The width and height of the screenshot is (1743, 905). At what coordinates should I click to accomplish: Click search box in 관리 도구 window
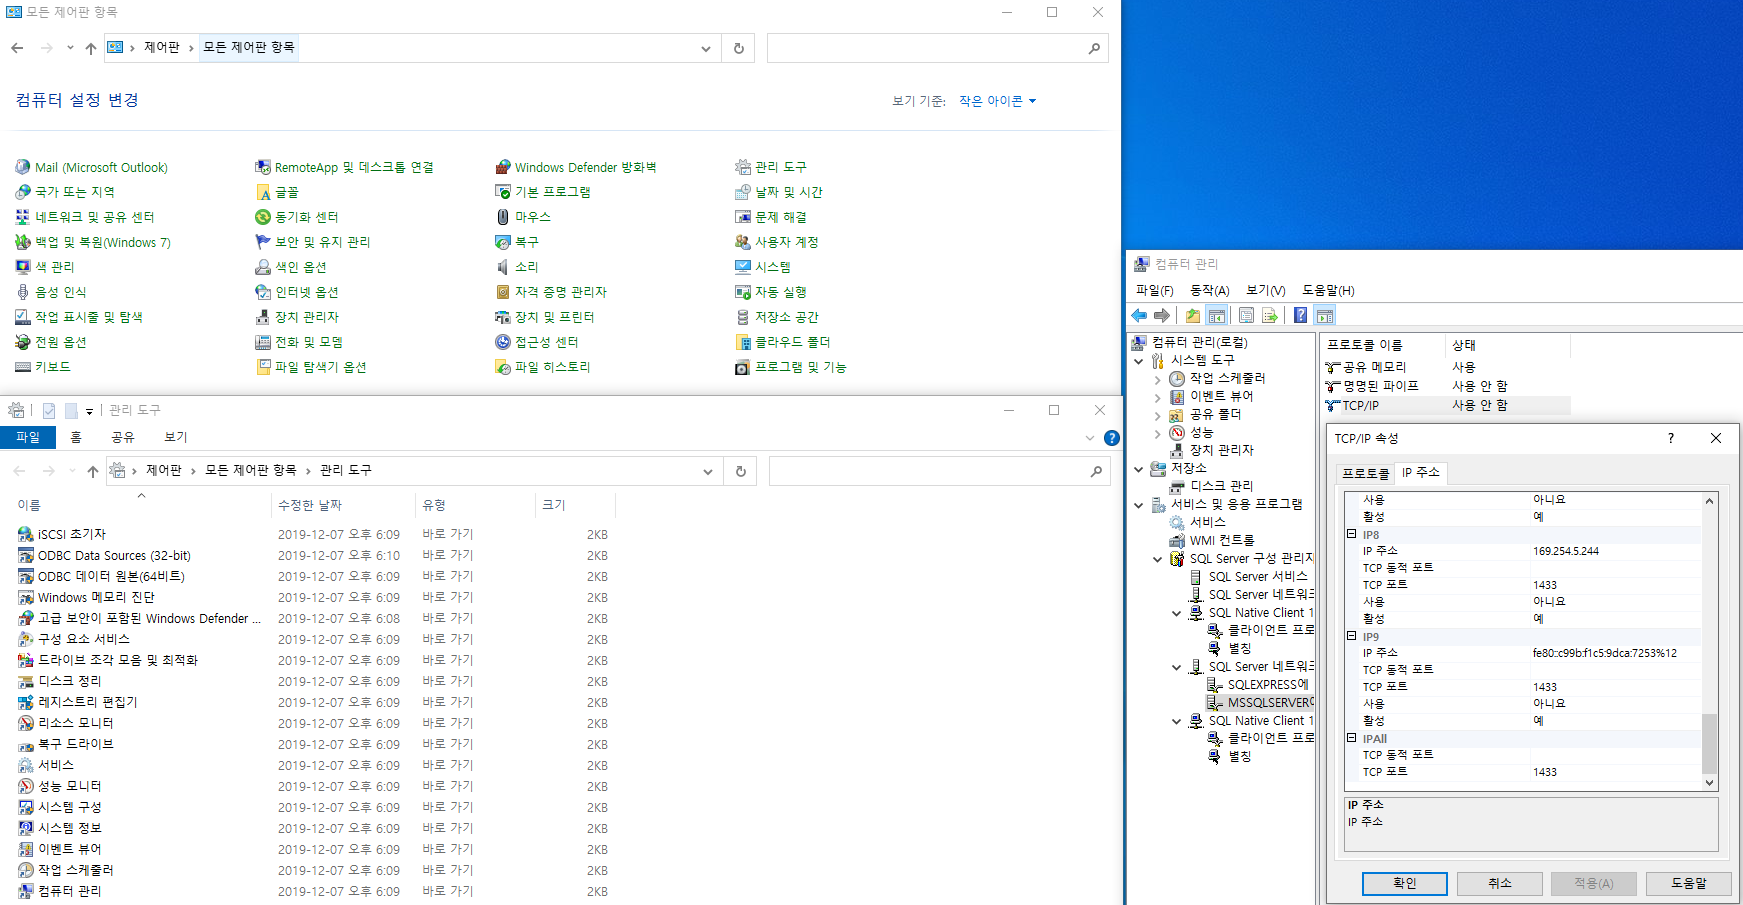(x=939, y=471)
